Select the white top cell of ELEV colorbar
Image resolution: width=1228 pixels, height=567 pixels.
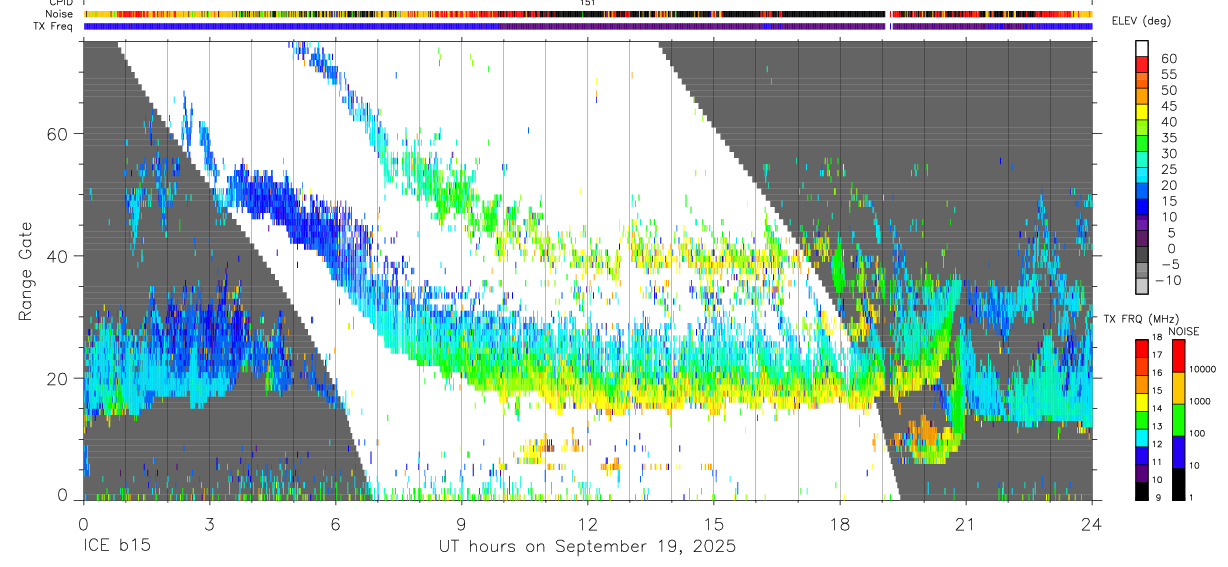(1141, 47)
